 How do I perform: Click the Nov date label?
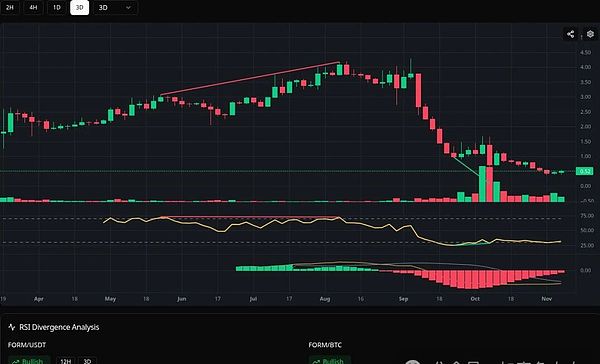(546, 299)
